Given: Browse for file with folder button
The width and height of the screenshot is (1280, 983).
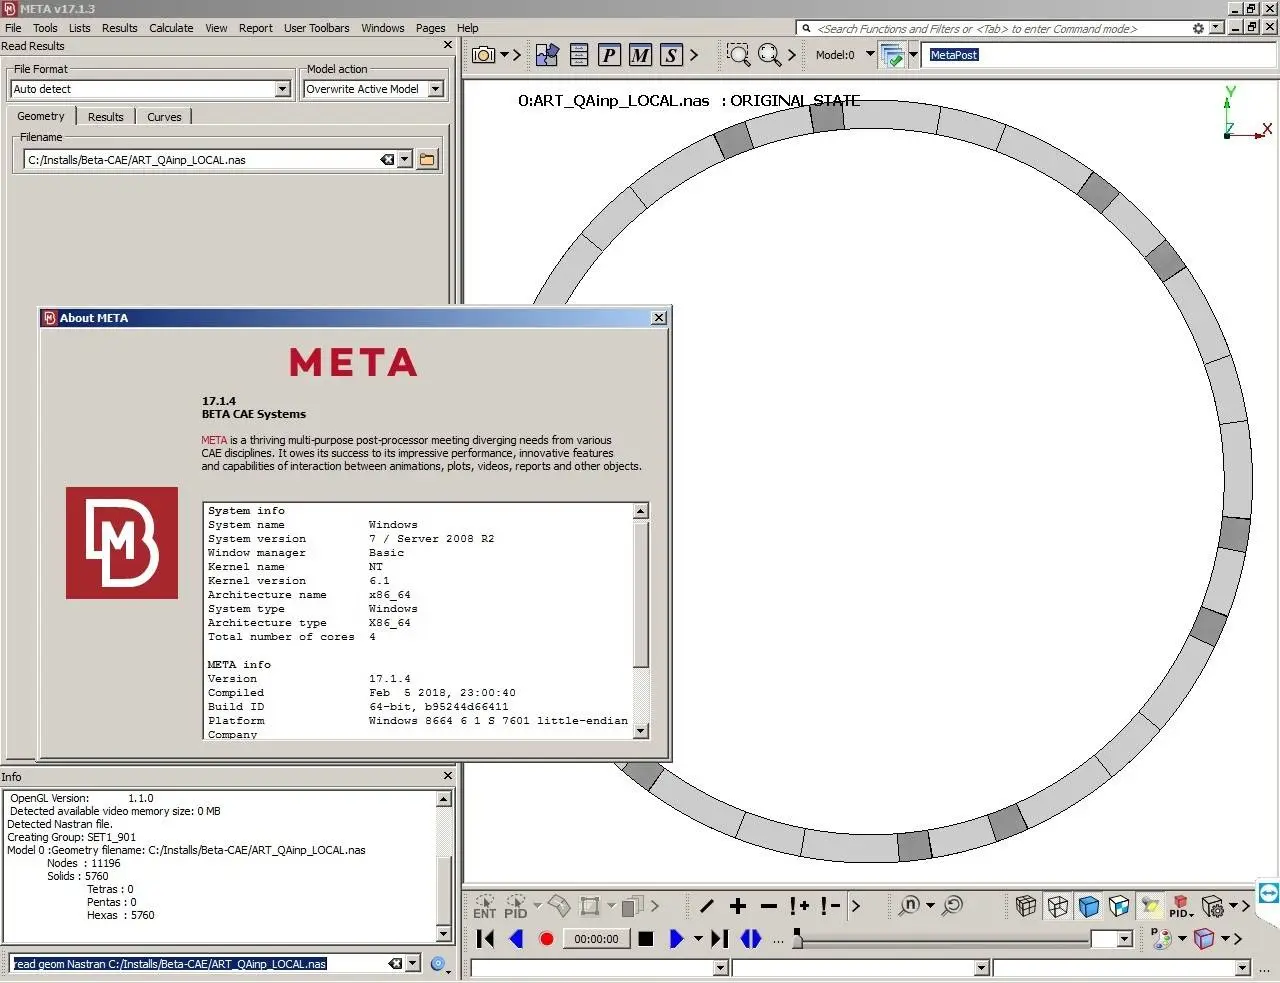Looking at the screenshot, I should (427, 159).
